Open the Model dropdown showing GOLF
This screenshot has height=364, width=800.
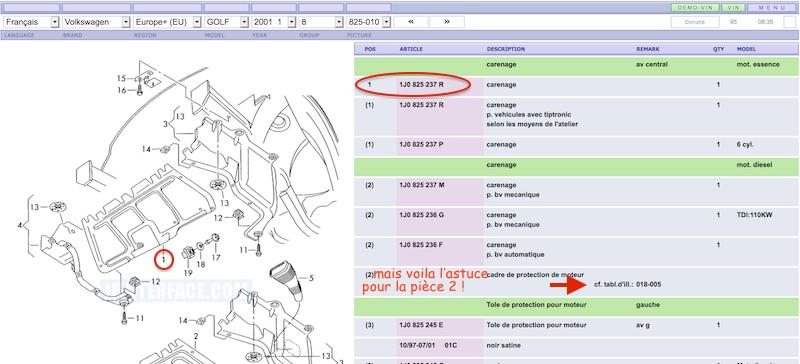[226, 22]
